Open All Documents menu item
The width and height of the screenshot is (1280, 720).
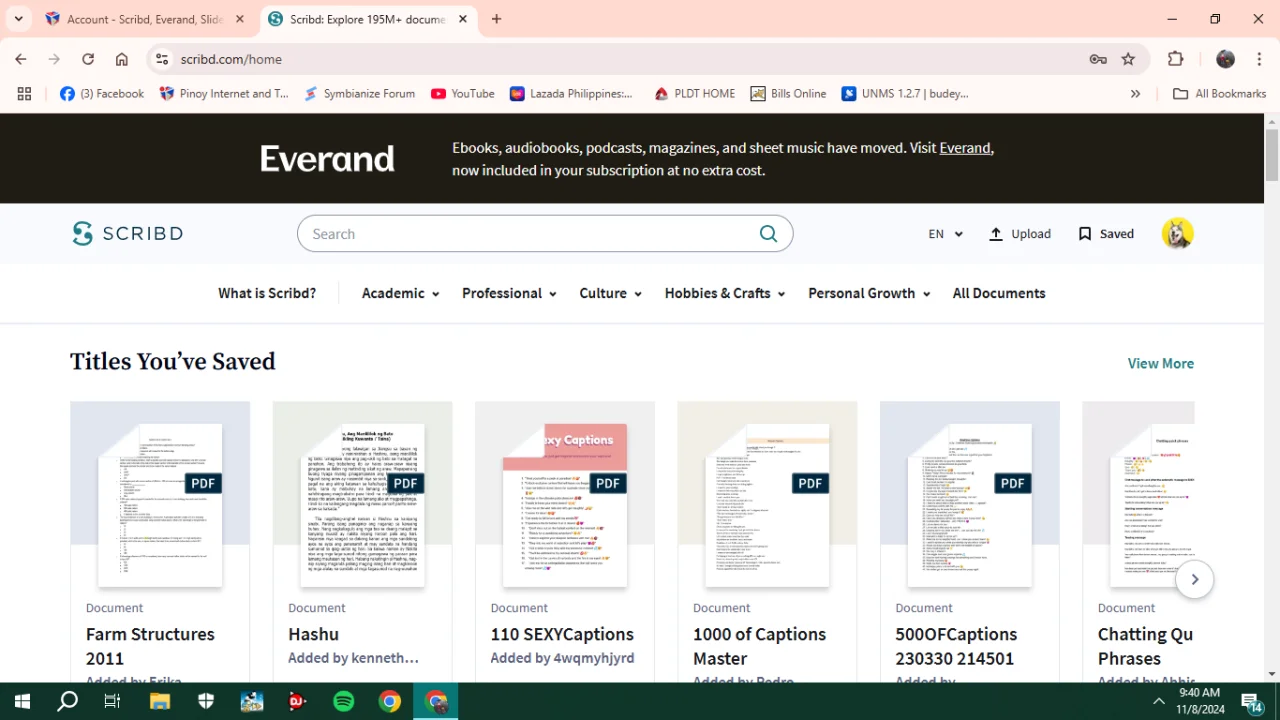[x=999, y=293]
